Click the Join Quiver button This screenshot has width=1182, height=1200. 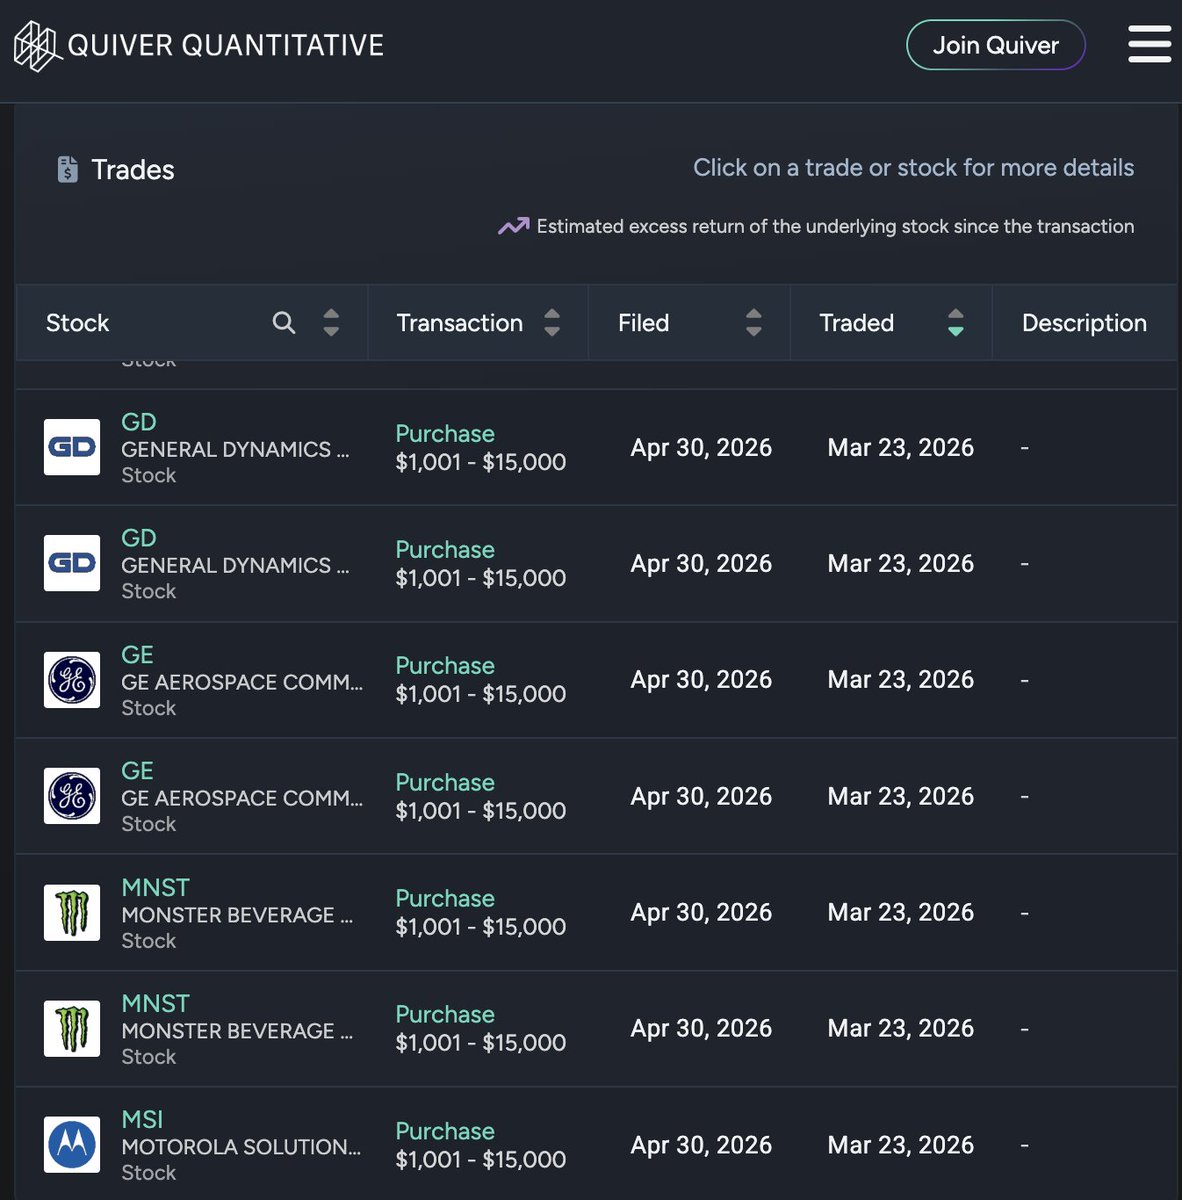tap(995, 45)
